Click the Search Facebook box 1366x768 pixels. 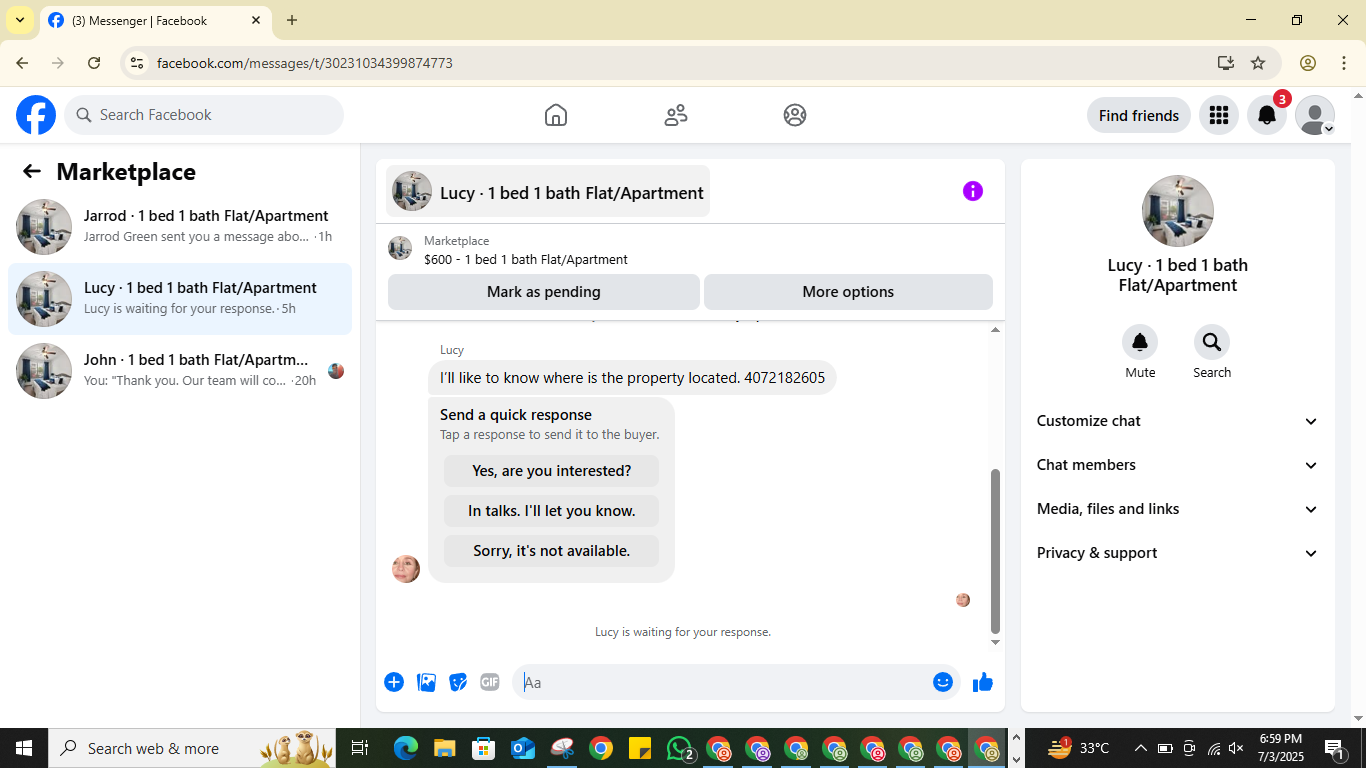(x=204, y=115)
